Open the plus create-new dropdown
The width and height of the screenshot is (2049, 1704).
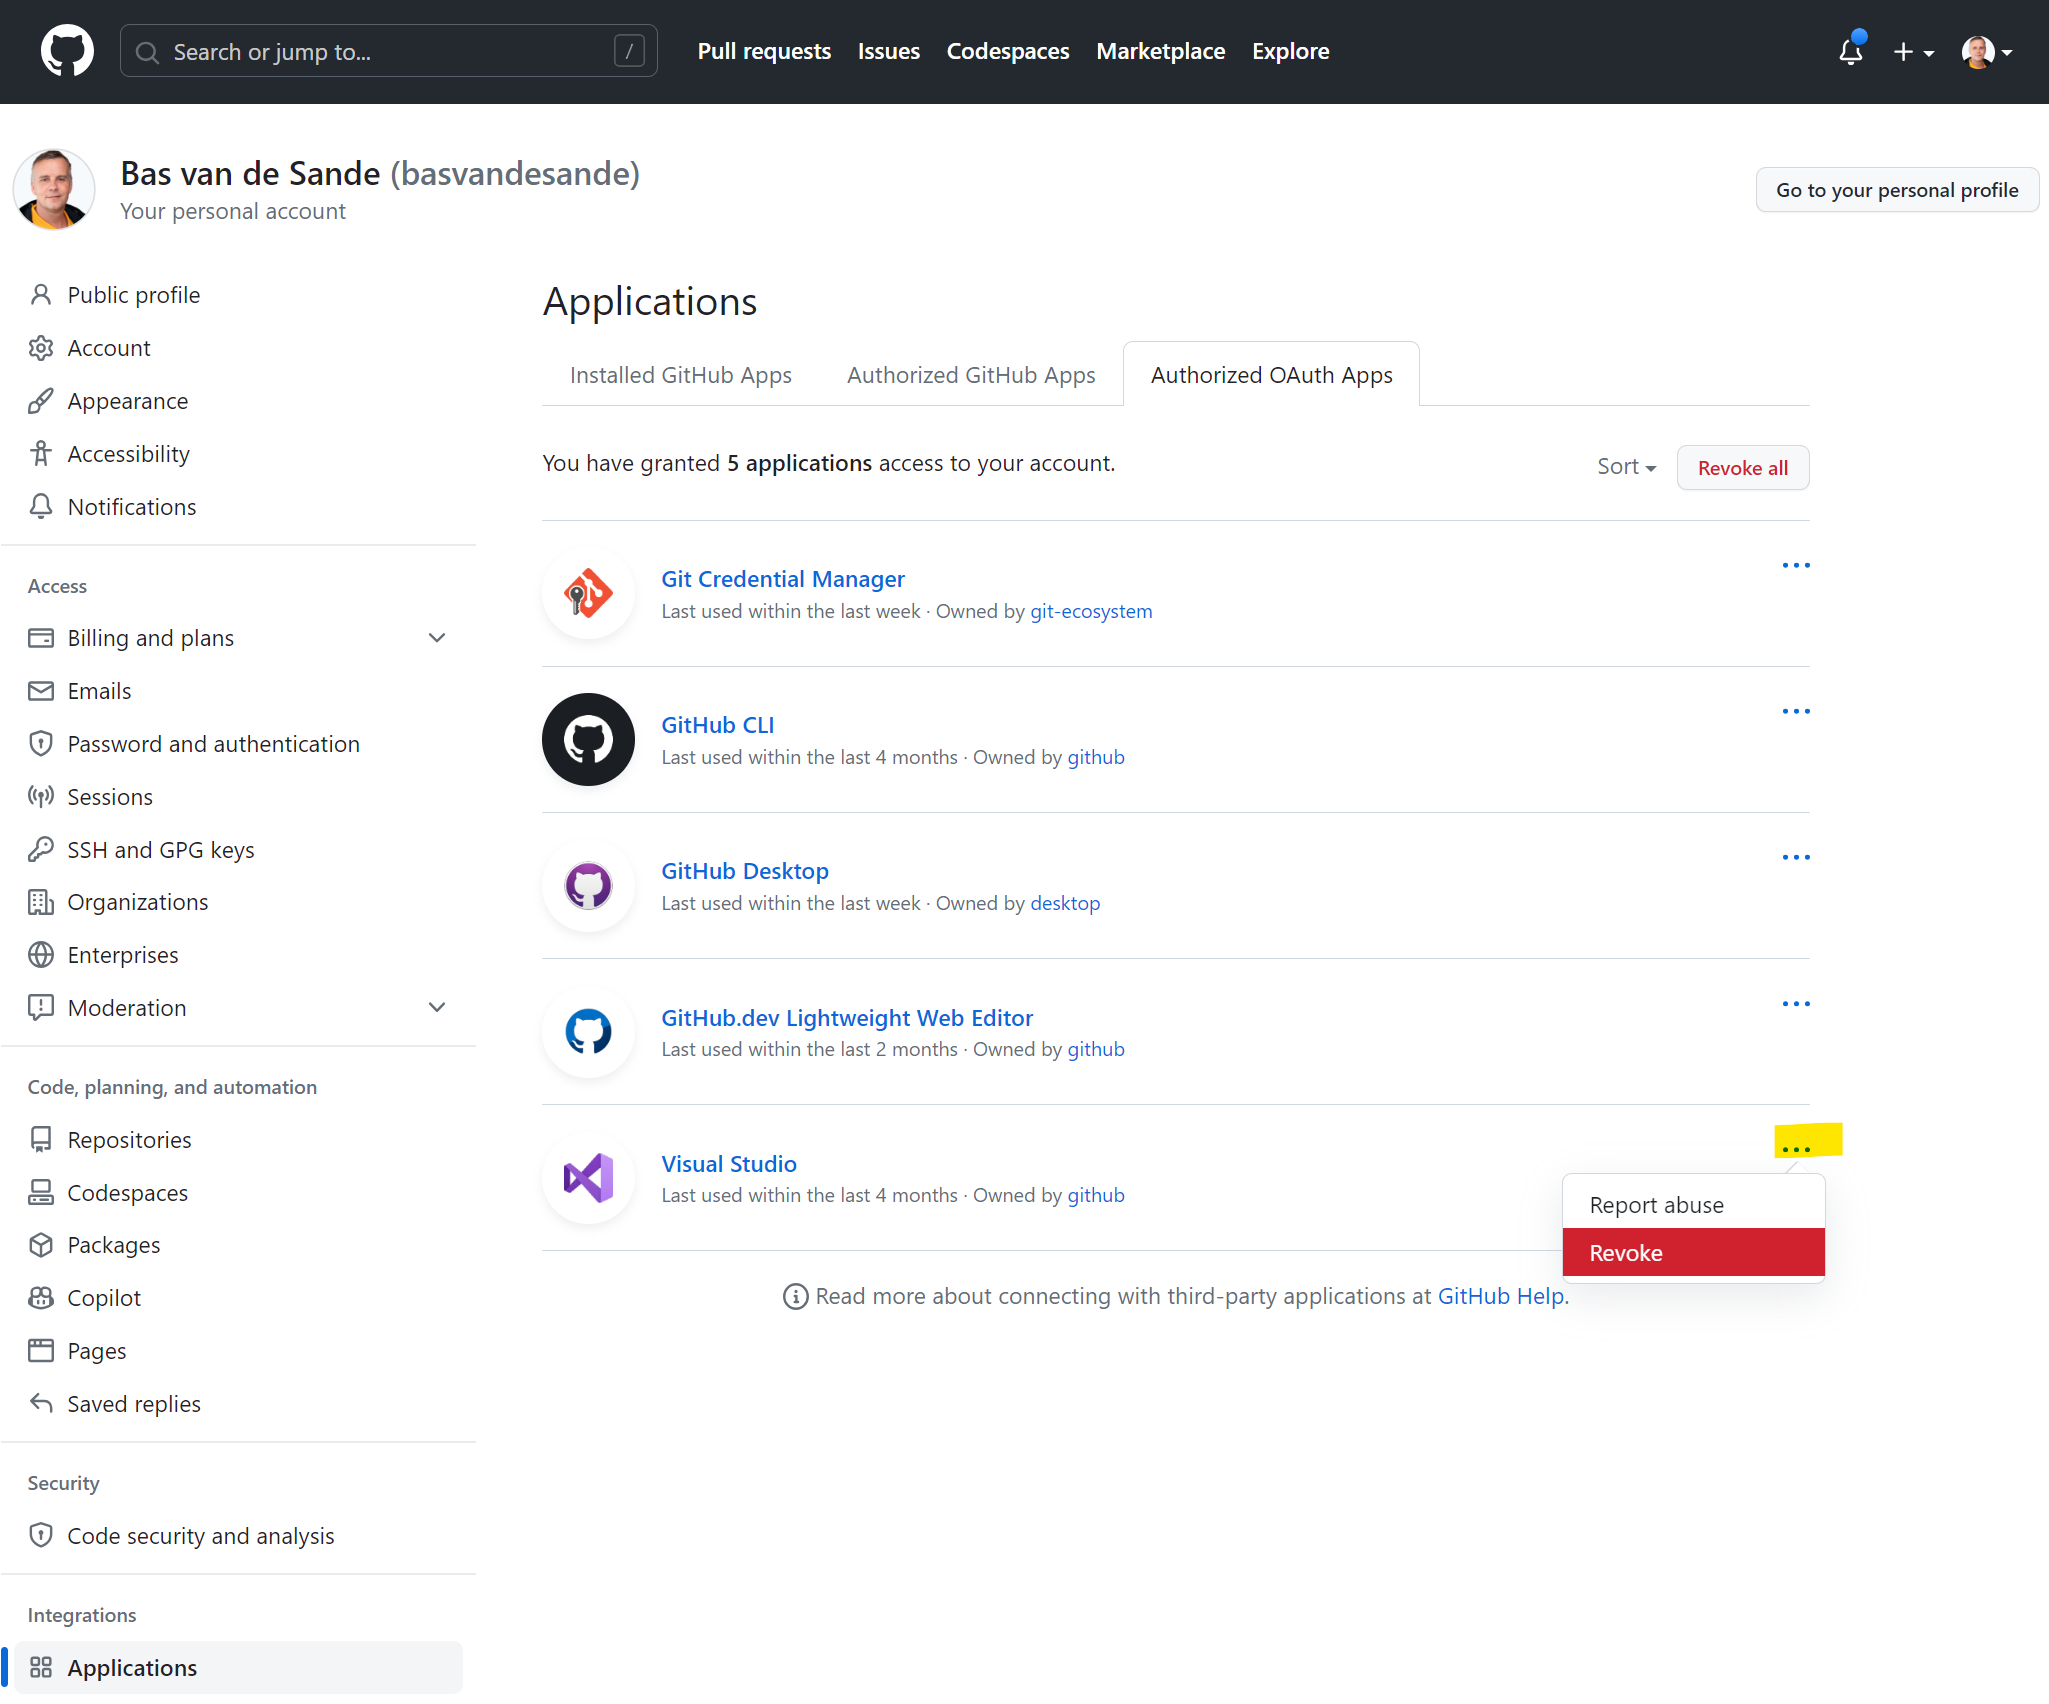tap(1913, 51)
